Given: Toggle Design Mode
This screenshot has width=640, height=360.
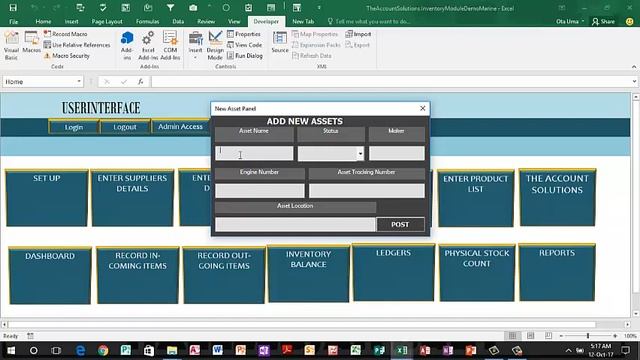Looking at the screenshot, I should 215,45.
